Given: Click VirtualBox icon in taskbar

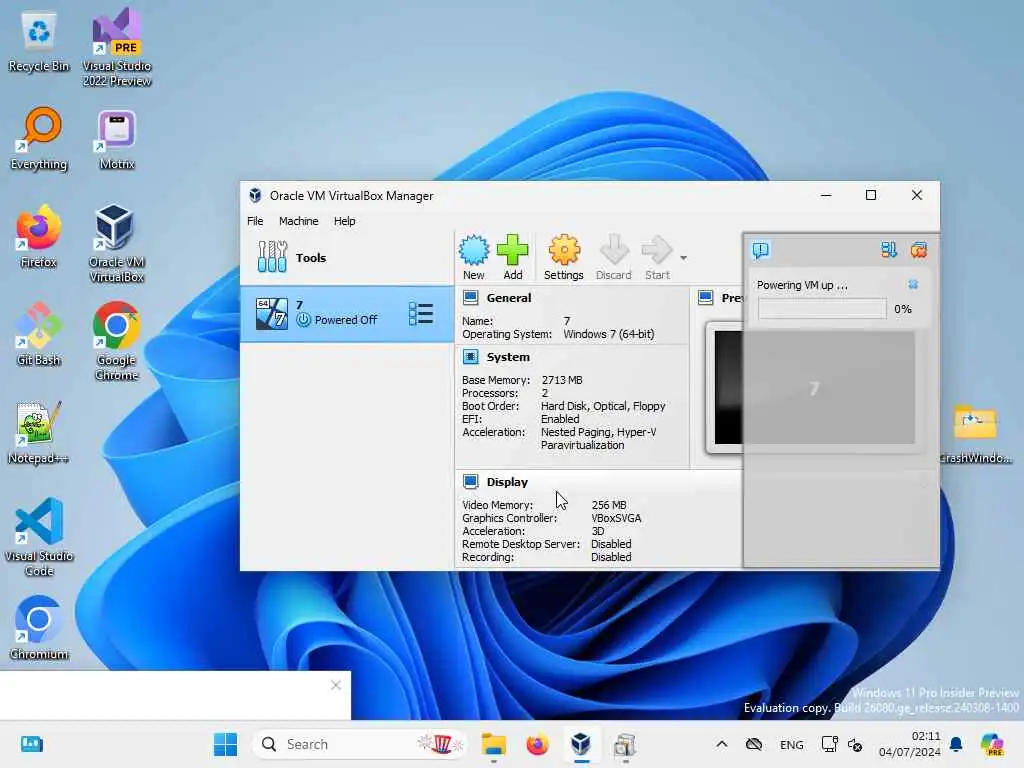Looking at the screenshot, I should pos(581,744).
